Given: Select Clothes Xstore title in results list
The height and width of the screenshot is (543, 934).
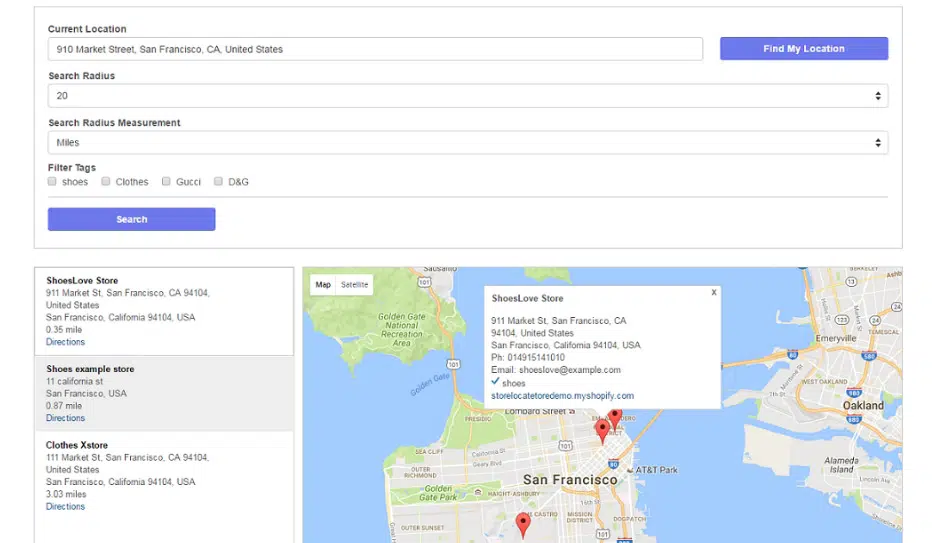Looking at the screenshot, I should pyautogui.click(x=77, y=445).
